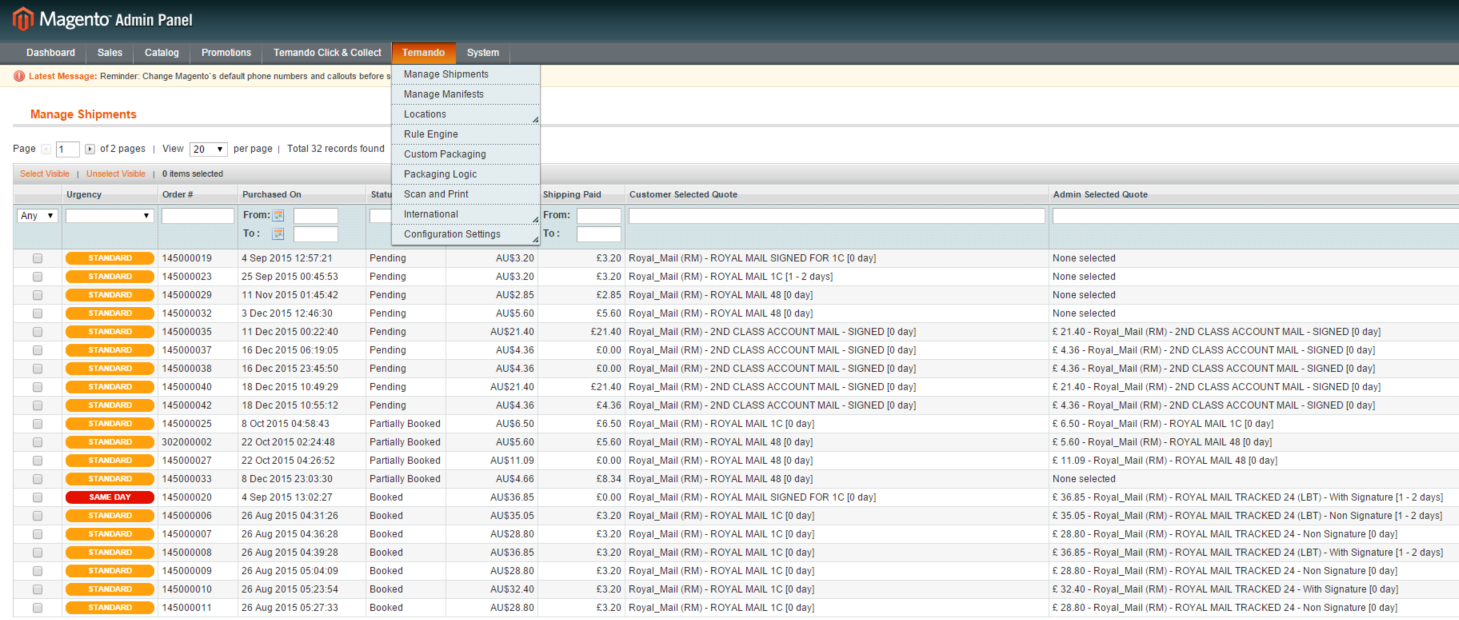The height and width of the screenshot is (620, 1459).
Task: Focus Customer Selected Quote filter field
Action: 837,216
